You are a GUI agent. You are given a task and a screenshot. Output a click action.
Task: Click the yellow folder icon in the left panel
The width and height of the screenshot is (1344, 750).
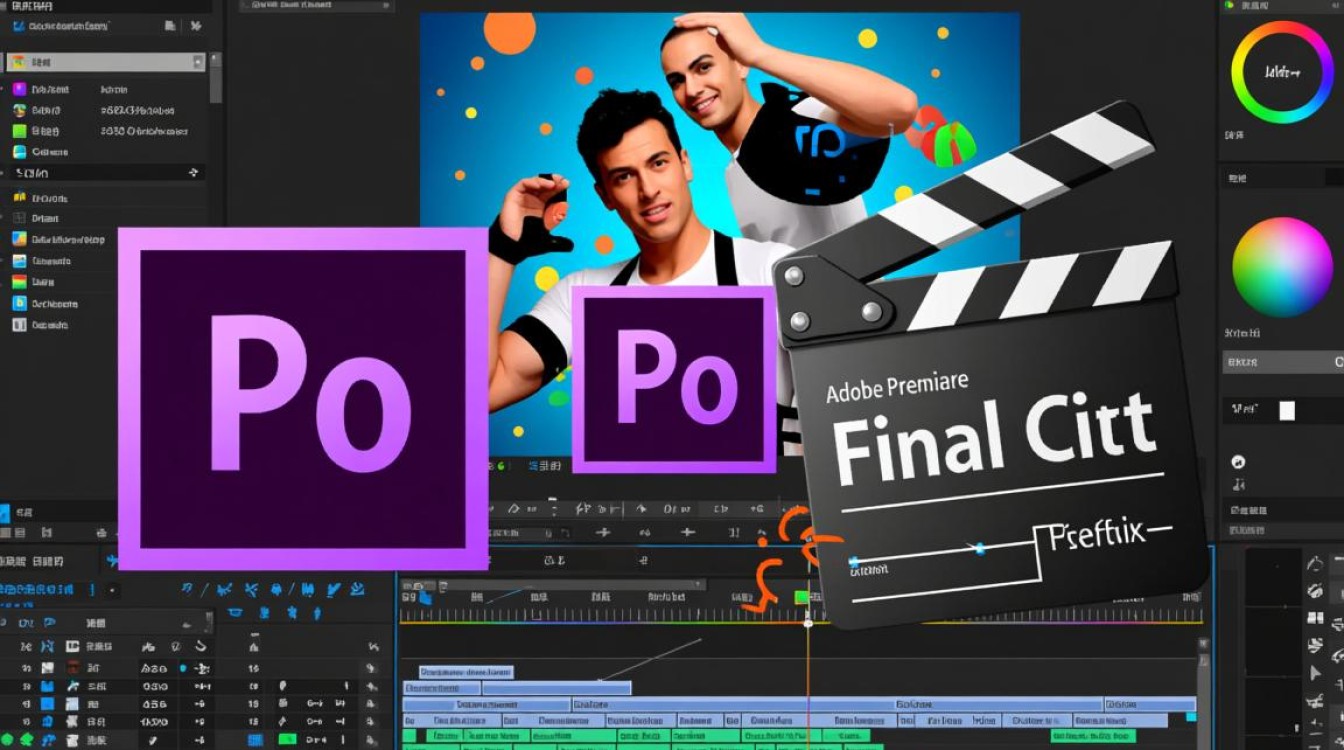[19, 197]
